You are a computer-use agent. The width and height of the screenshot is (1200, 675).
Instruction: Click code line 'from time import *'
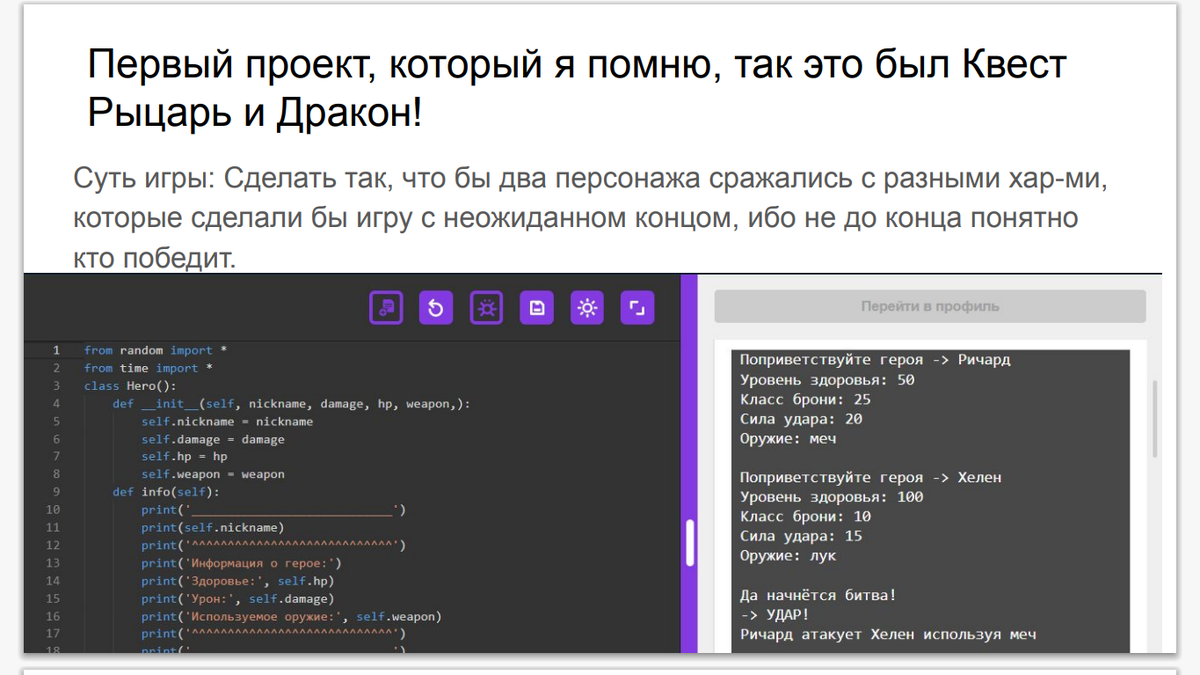point(148,368)
